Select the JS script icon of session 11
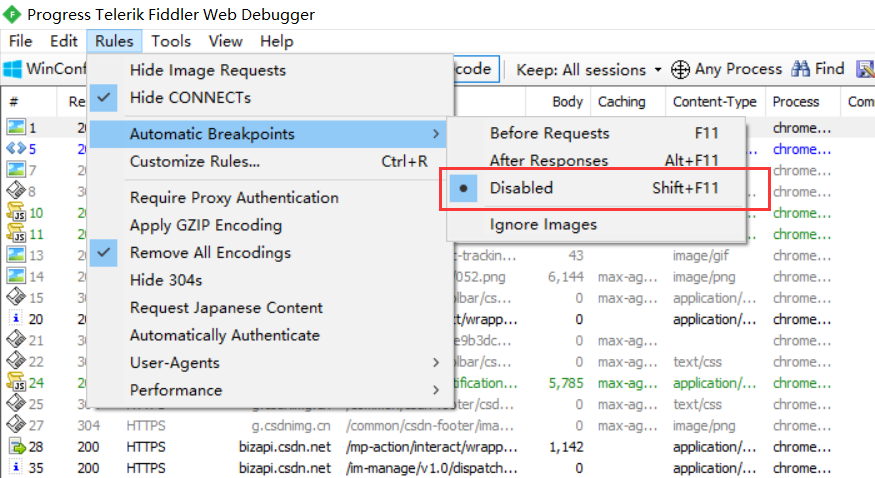The height and width of the screenshot is (478, 875). 16,233
